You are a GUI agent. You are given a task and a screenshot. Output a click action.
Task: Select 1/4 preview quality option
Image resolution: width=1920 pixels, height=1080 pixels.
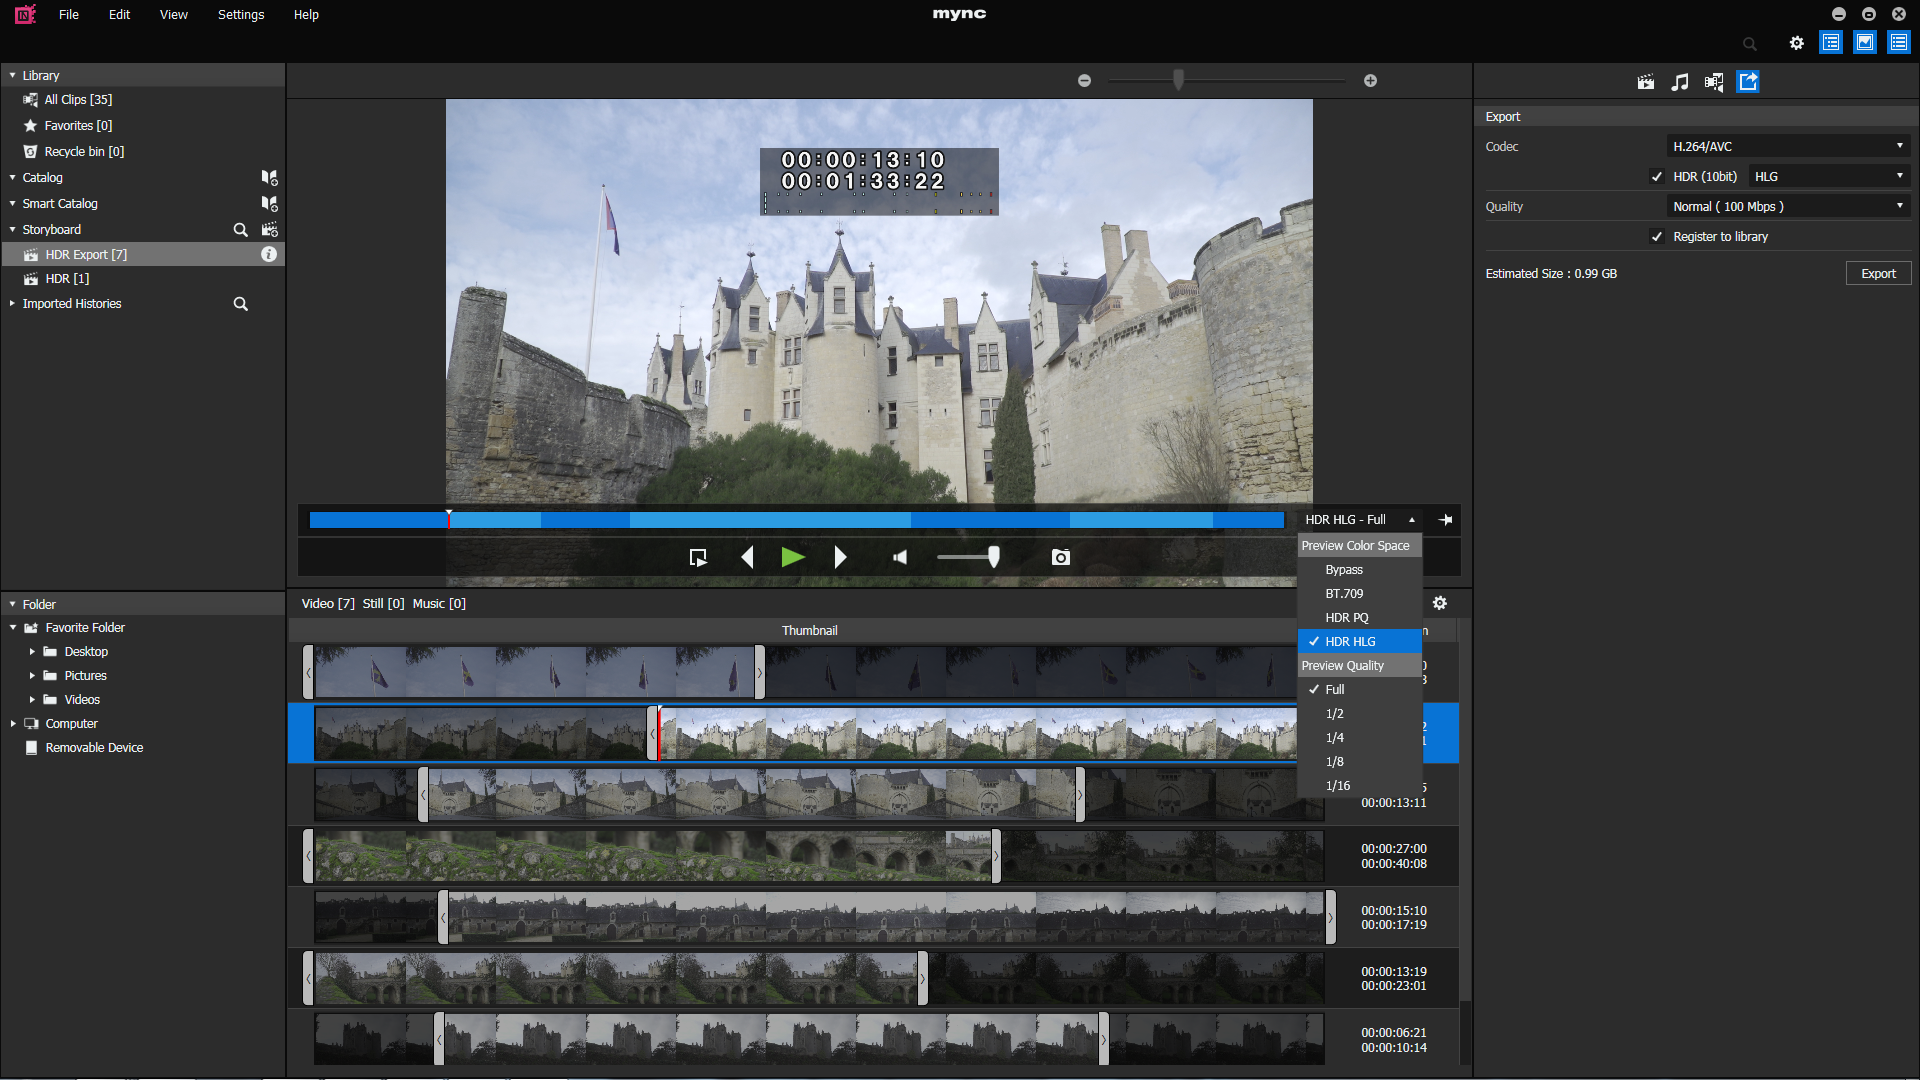point(1334,738)
